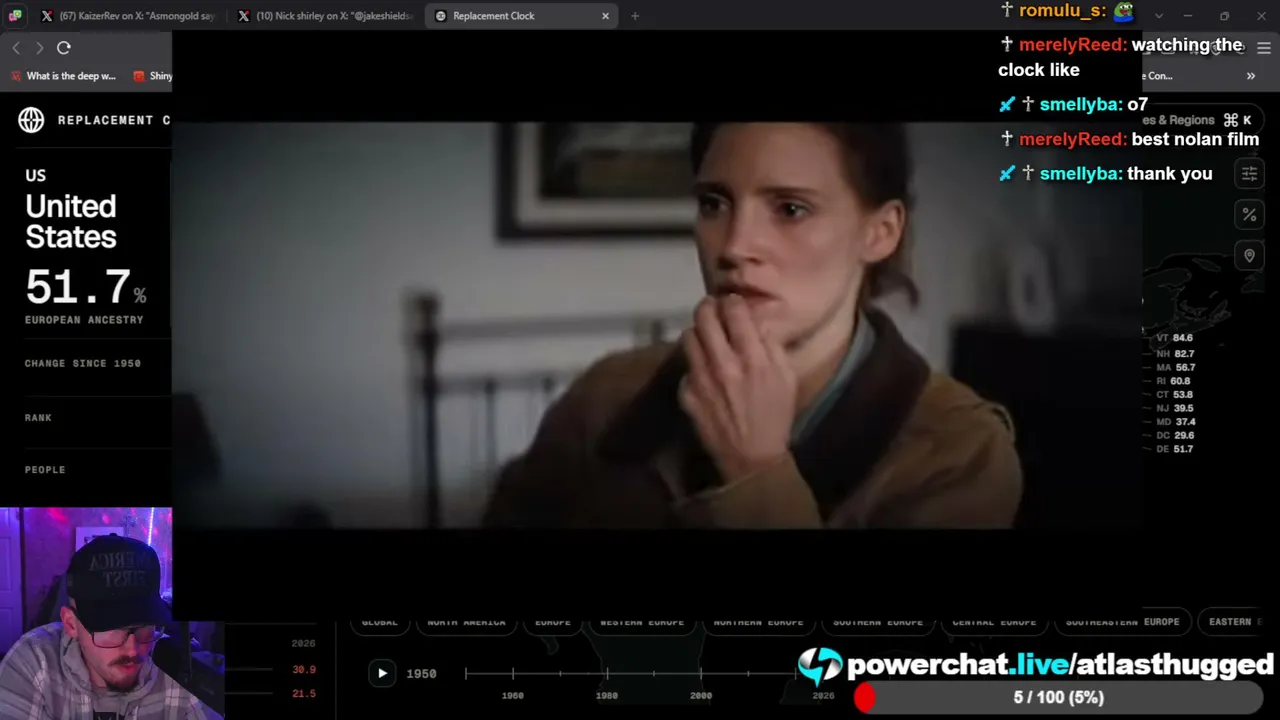Click the 1960 mark on the timeline
Screen dimensions: 1280x720
513,696
